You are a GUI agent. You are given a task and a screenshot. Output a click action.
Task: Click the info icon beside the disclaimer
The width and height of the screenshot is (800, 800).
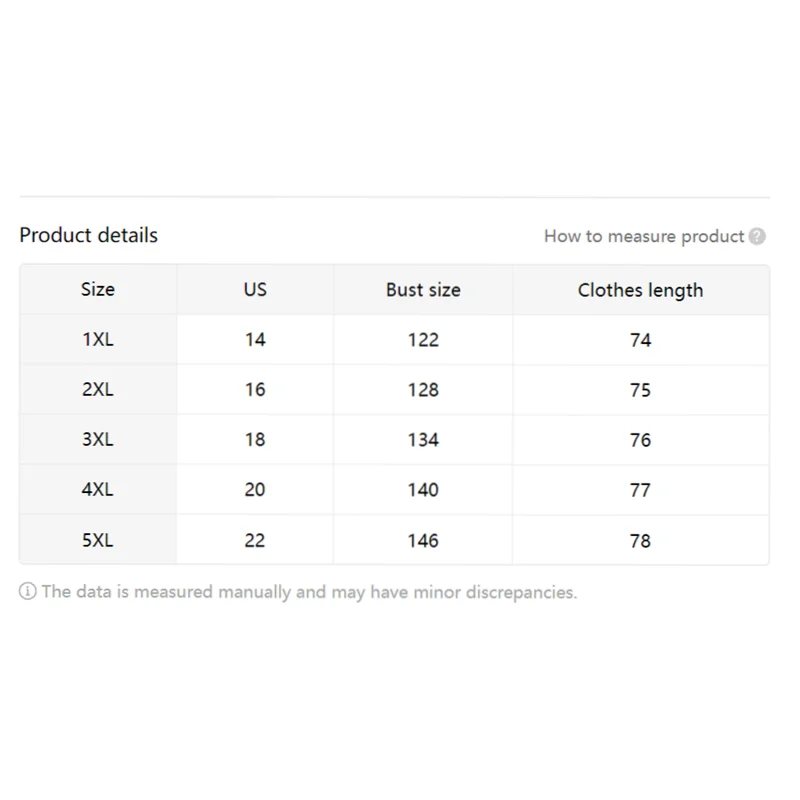point(28,591)
